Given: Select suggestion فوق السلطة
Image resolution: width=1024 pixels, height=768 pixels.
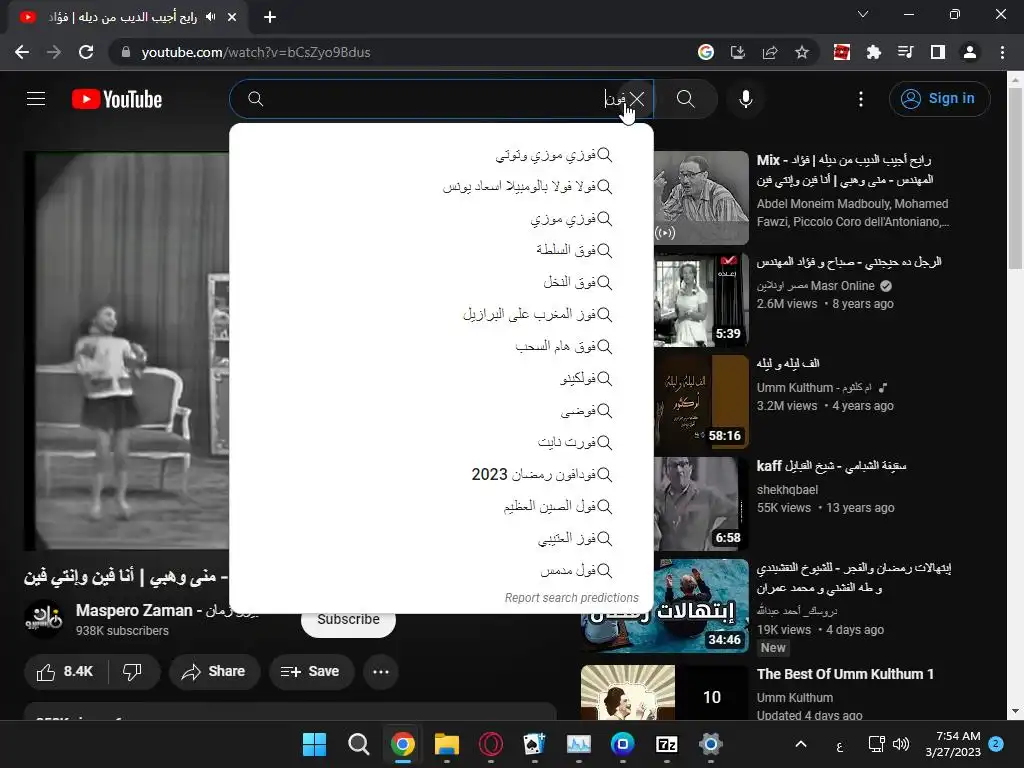Looking at the screenshot, I should tap(441, 250).
